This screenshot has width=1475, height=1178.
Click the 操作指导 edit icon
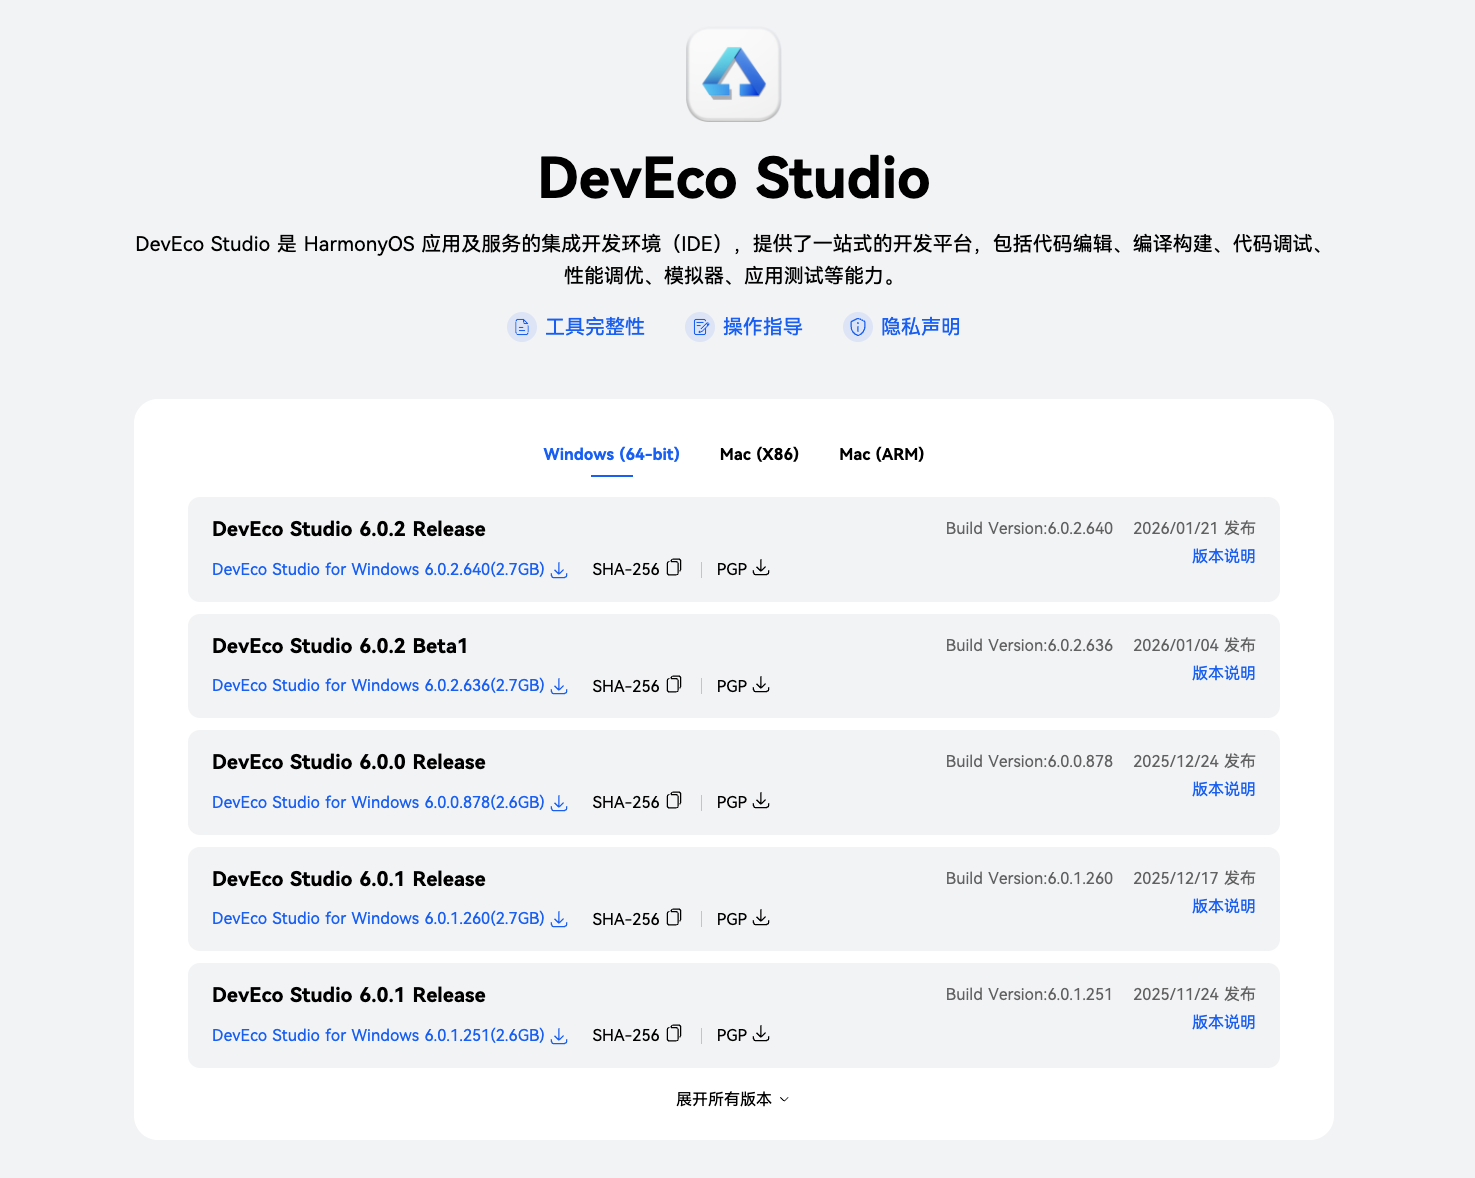tap(700, 327)
